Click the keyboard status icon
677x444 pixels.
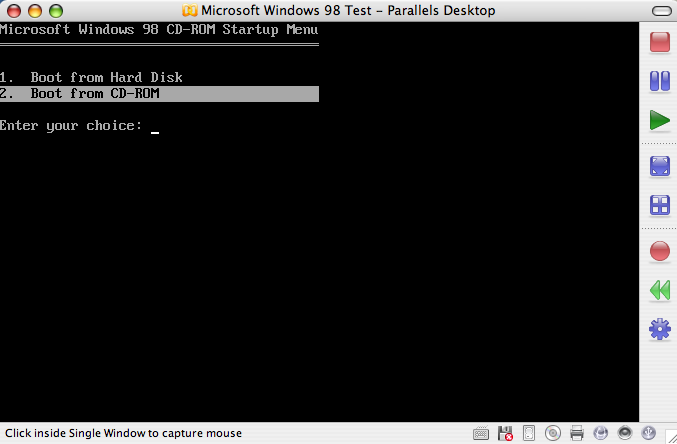(x=481, y=433)
